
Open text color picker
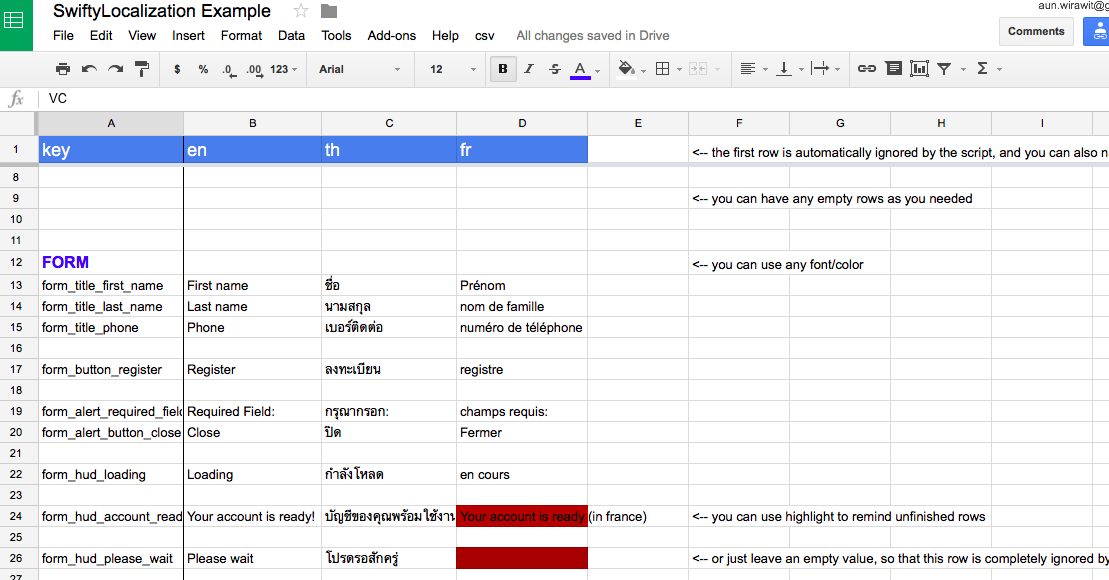click(x=580, y=69)
